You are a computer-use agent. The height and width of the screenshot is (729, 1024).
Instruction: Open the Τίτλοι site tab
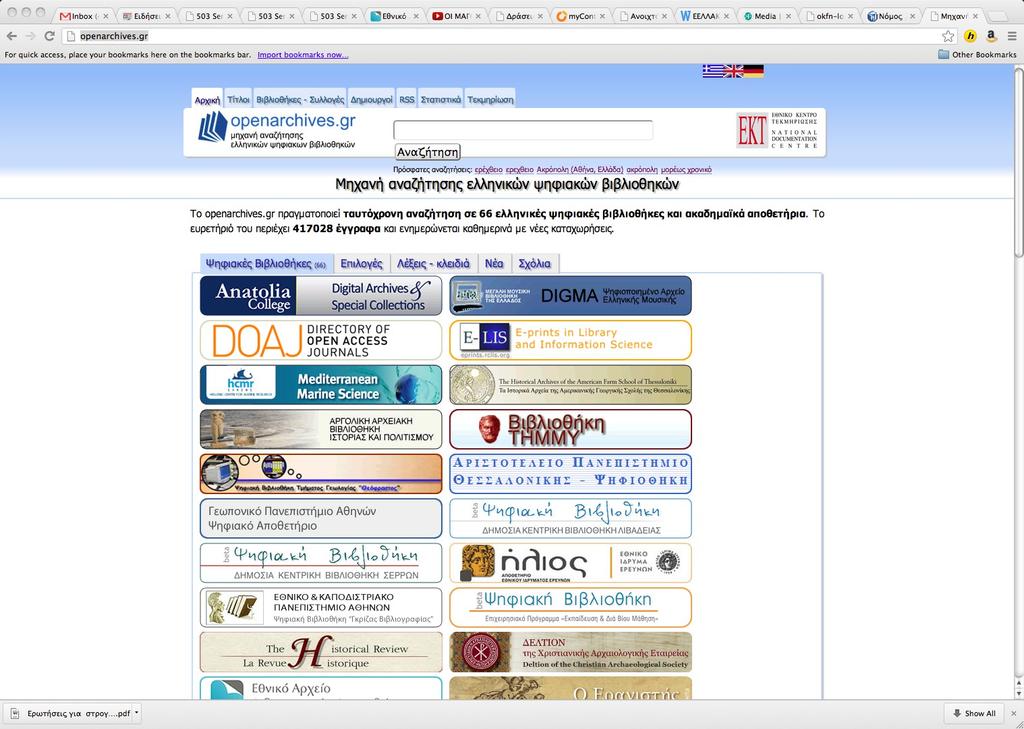238,100
